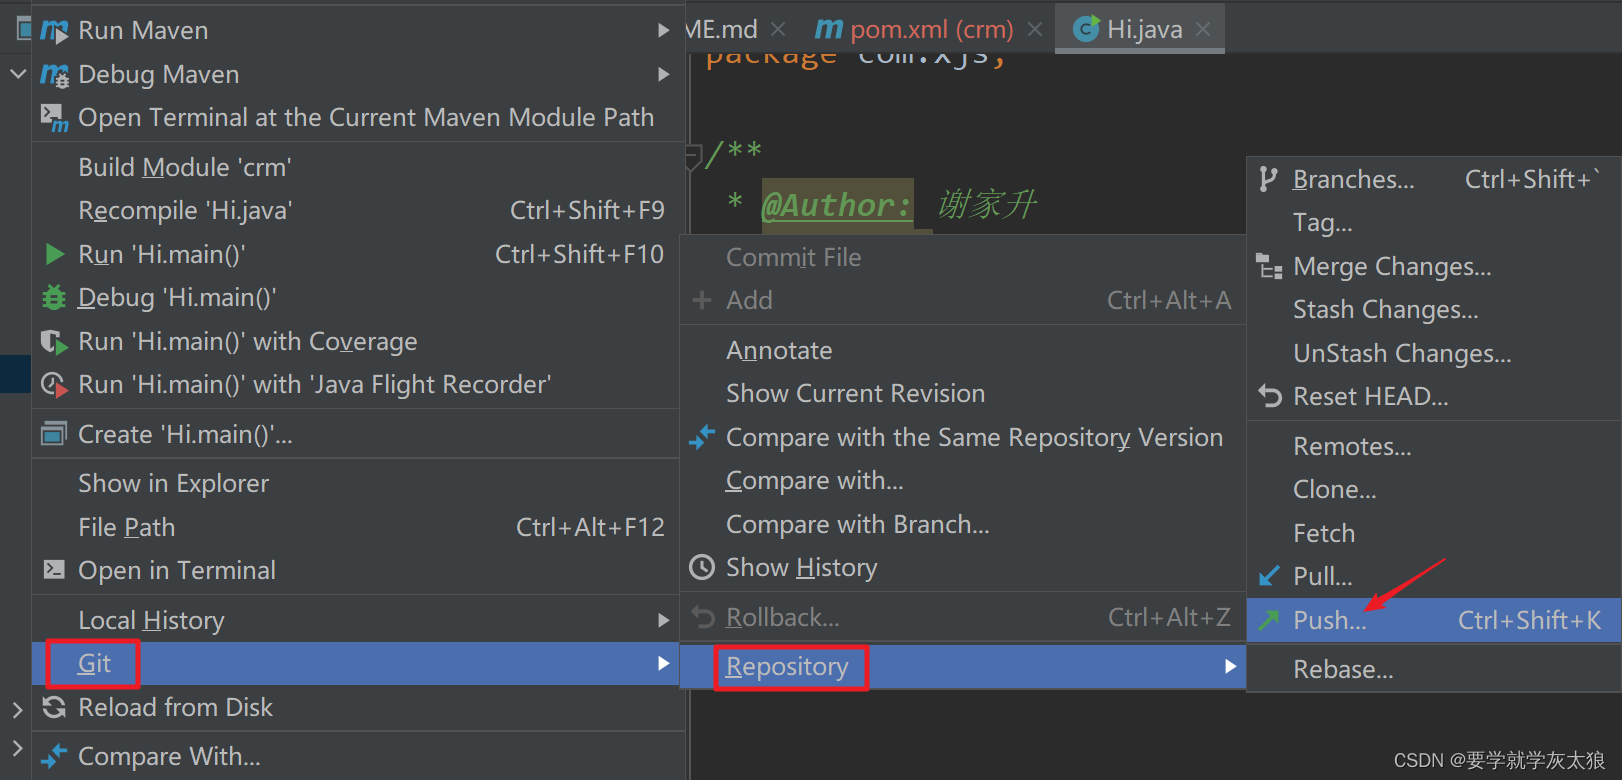This screenshot has height=780, width=1622.
Task: Click the Branches icon
Action: point(1268,179)
